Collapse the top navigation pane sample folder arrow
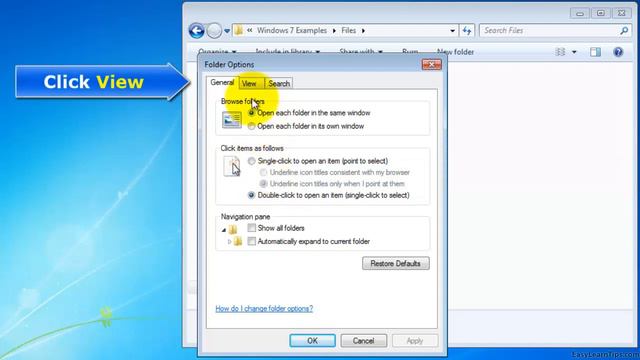Screen dimensions: 640x360 [224, 230]
